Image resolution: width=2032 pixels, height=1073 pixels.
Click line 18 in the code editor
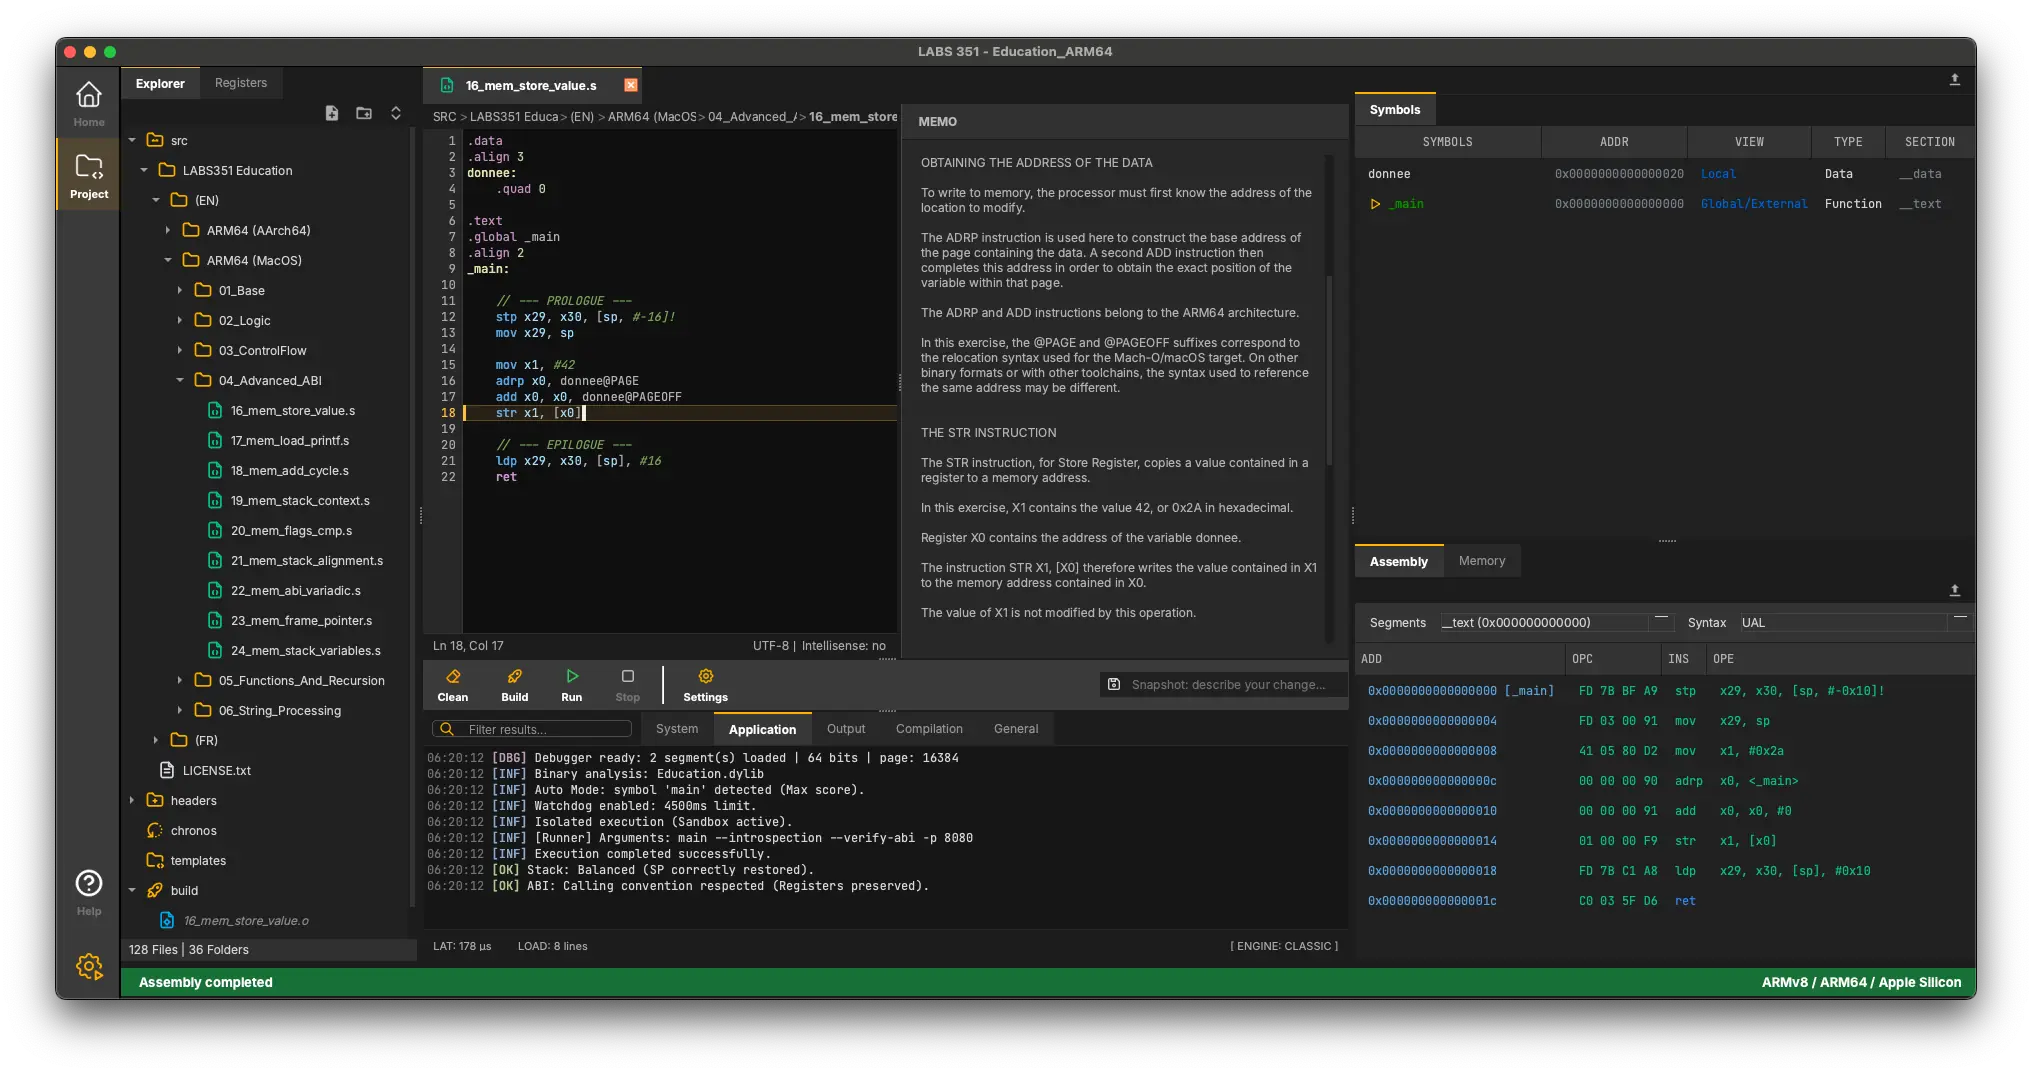[x=680, y=413]
